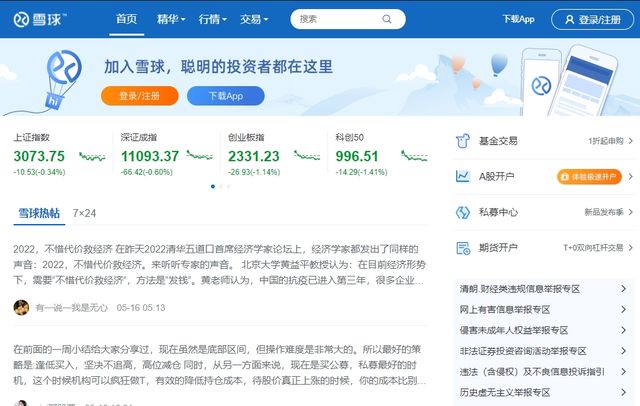
Task: Select first index carousel dot
Action: pos(213,186)
